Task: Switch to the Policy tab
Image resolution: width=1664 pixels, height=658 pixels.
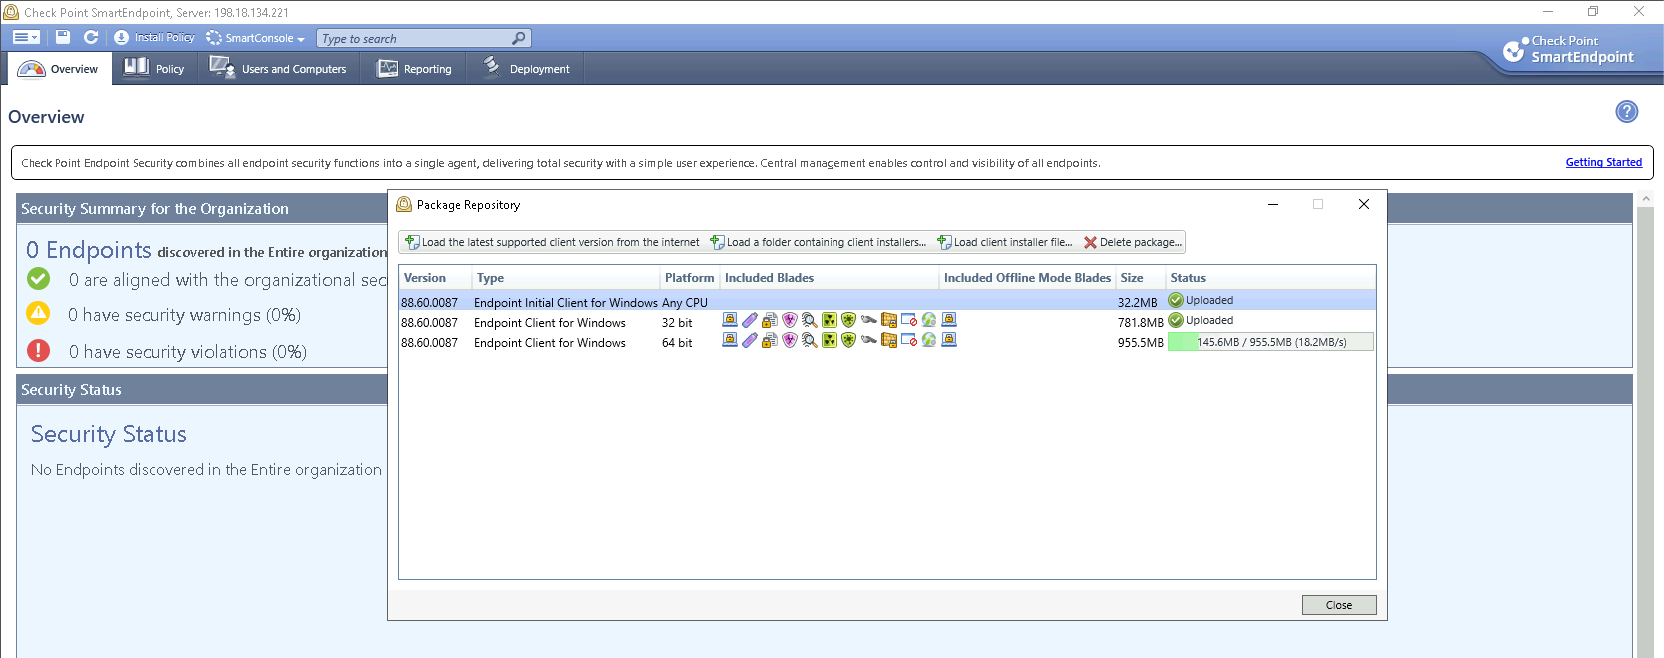Action: click(155, 69)
